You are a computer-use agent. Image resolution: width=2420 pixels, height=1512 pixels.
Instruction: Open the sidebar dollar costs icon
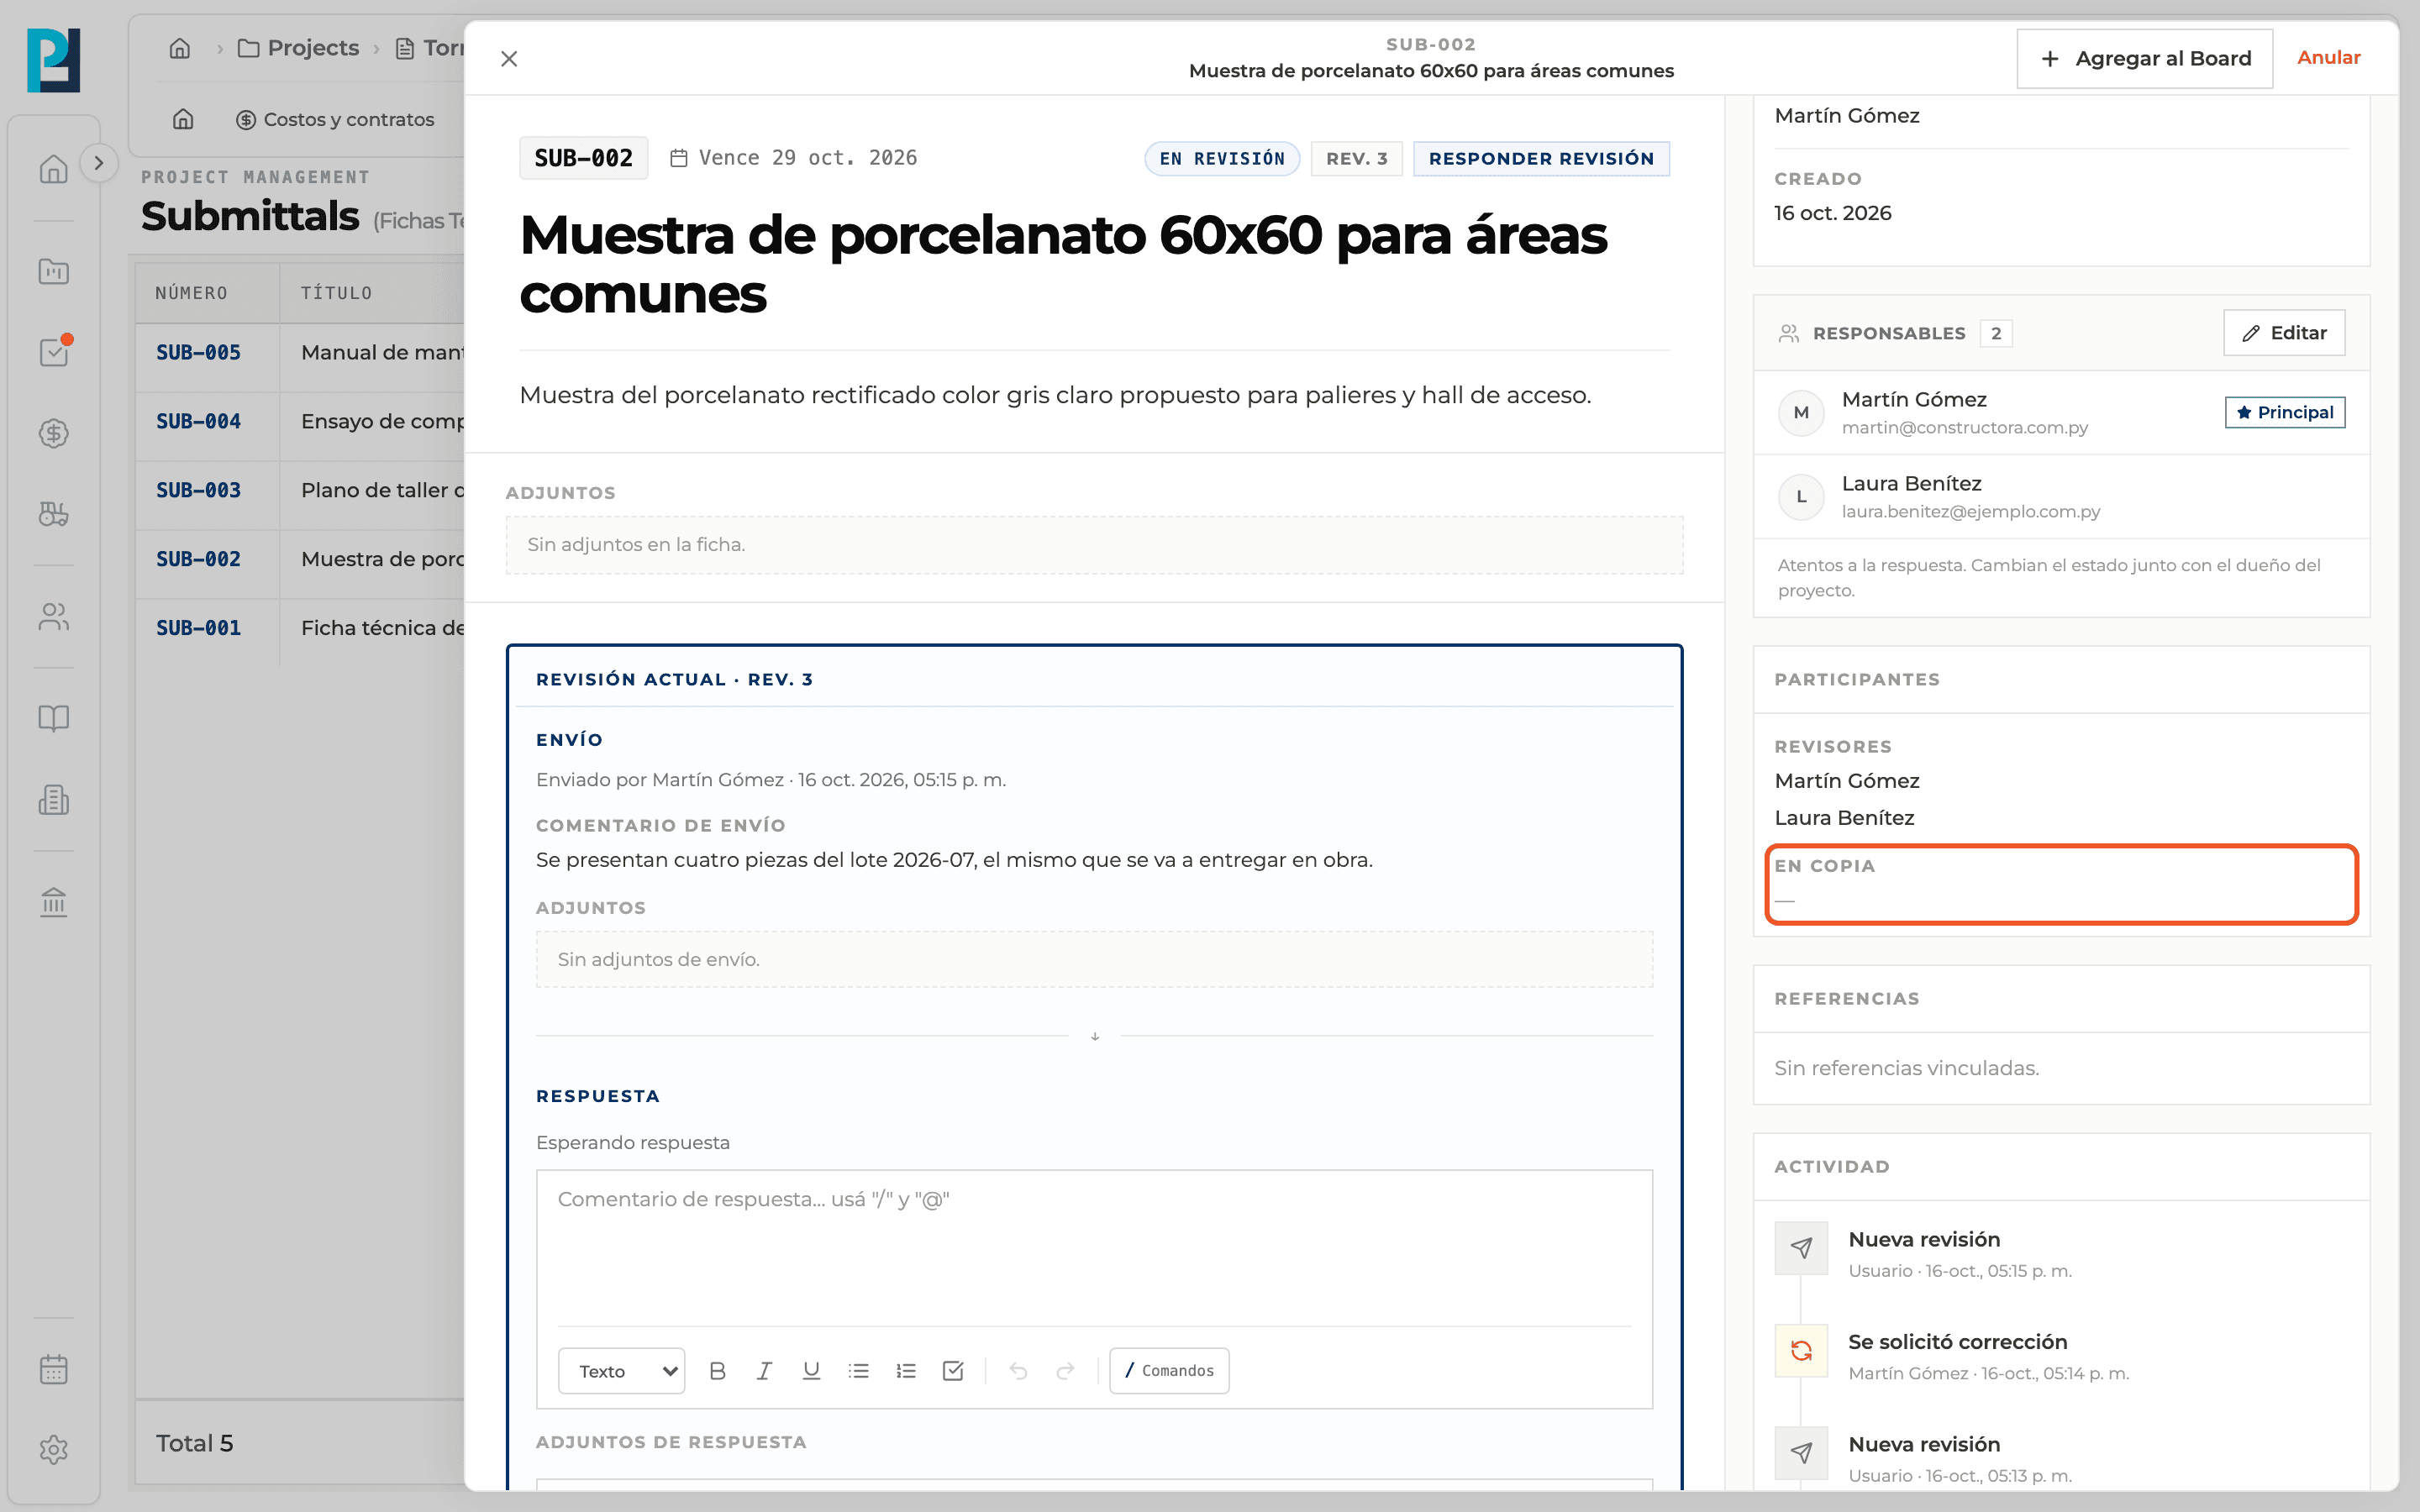[x=54, y=433]
